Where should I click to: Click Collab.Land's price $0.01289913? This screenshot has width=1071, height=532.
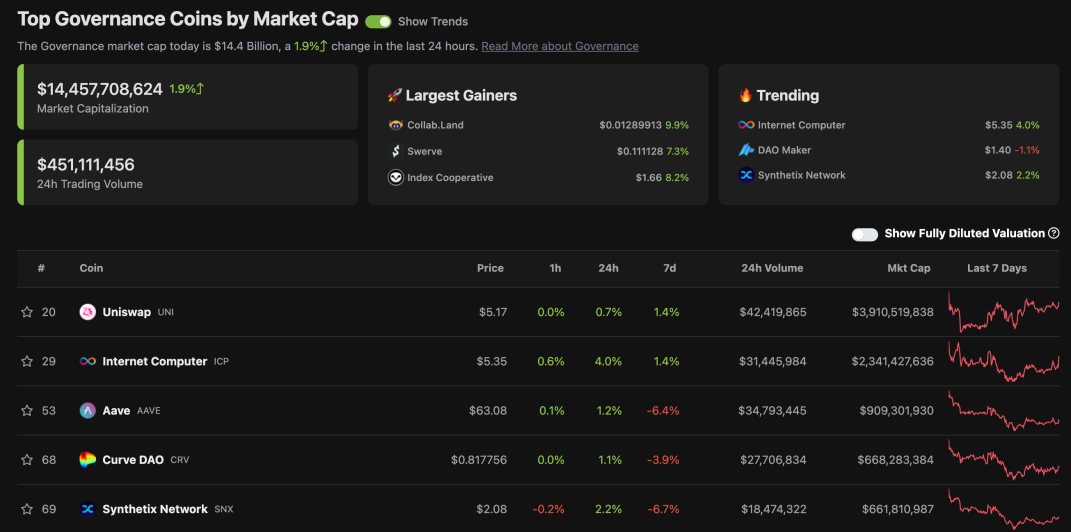click(x=631, y=125)
